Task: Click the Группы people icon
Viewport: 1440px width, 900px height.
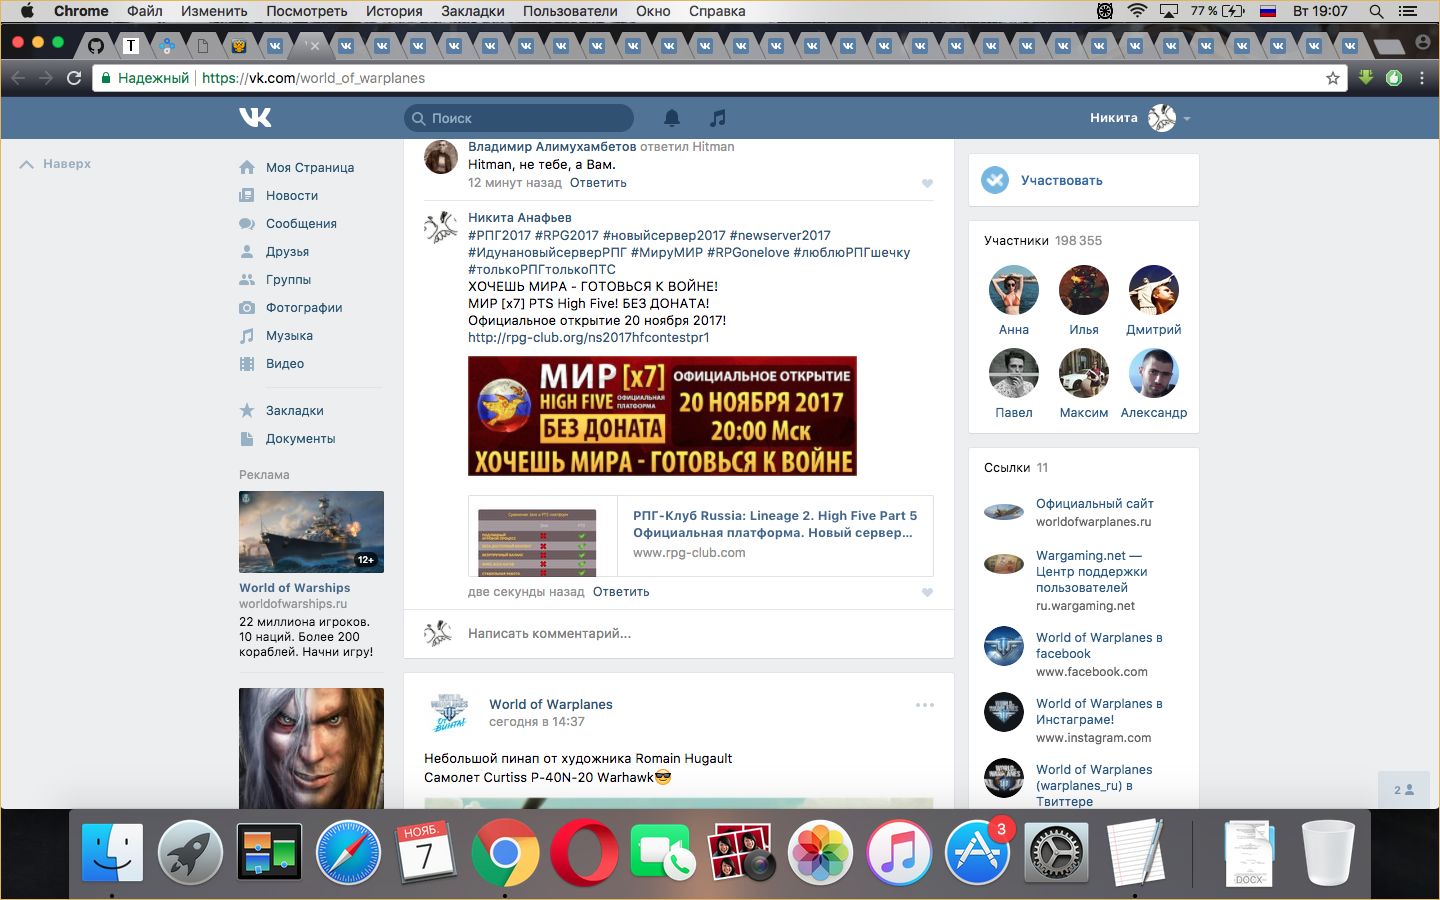Action: 247,279
